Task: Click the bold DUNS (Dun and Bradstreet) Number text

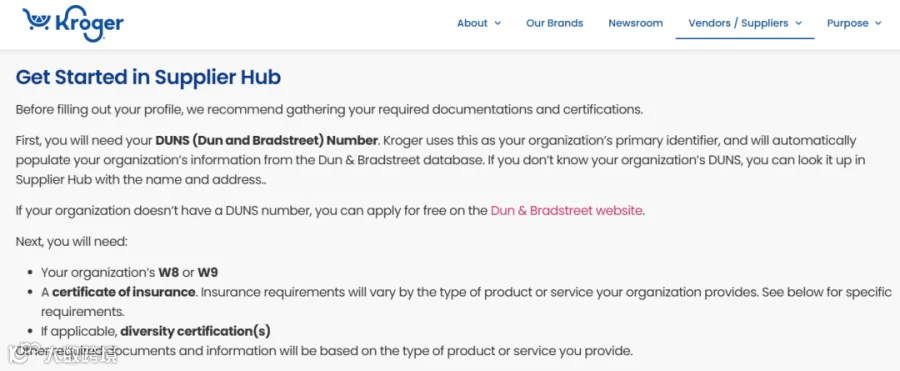Action: 267,140
